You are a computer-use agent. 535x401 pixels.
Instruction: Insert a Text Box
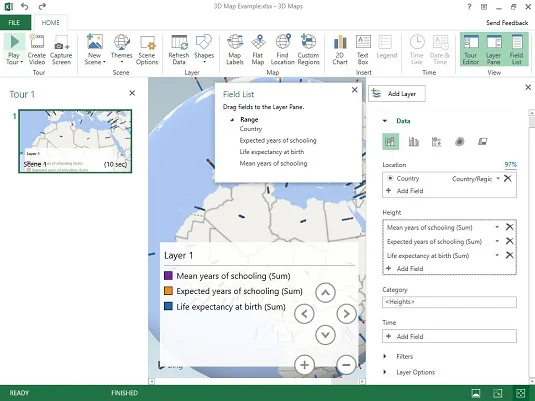pos(363,49)
